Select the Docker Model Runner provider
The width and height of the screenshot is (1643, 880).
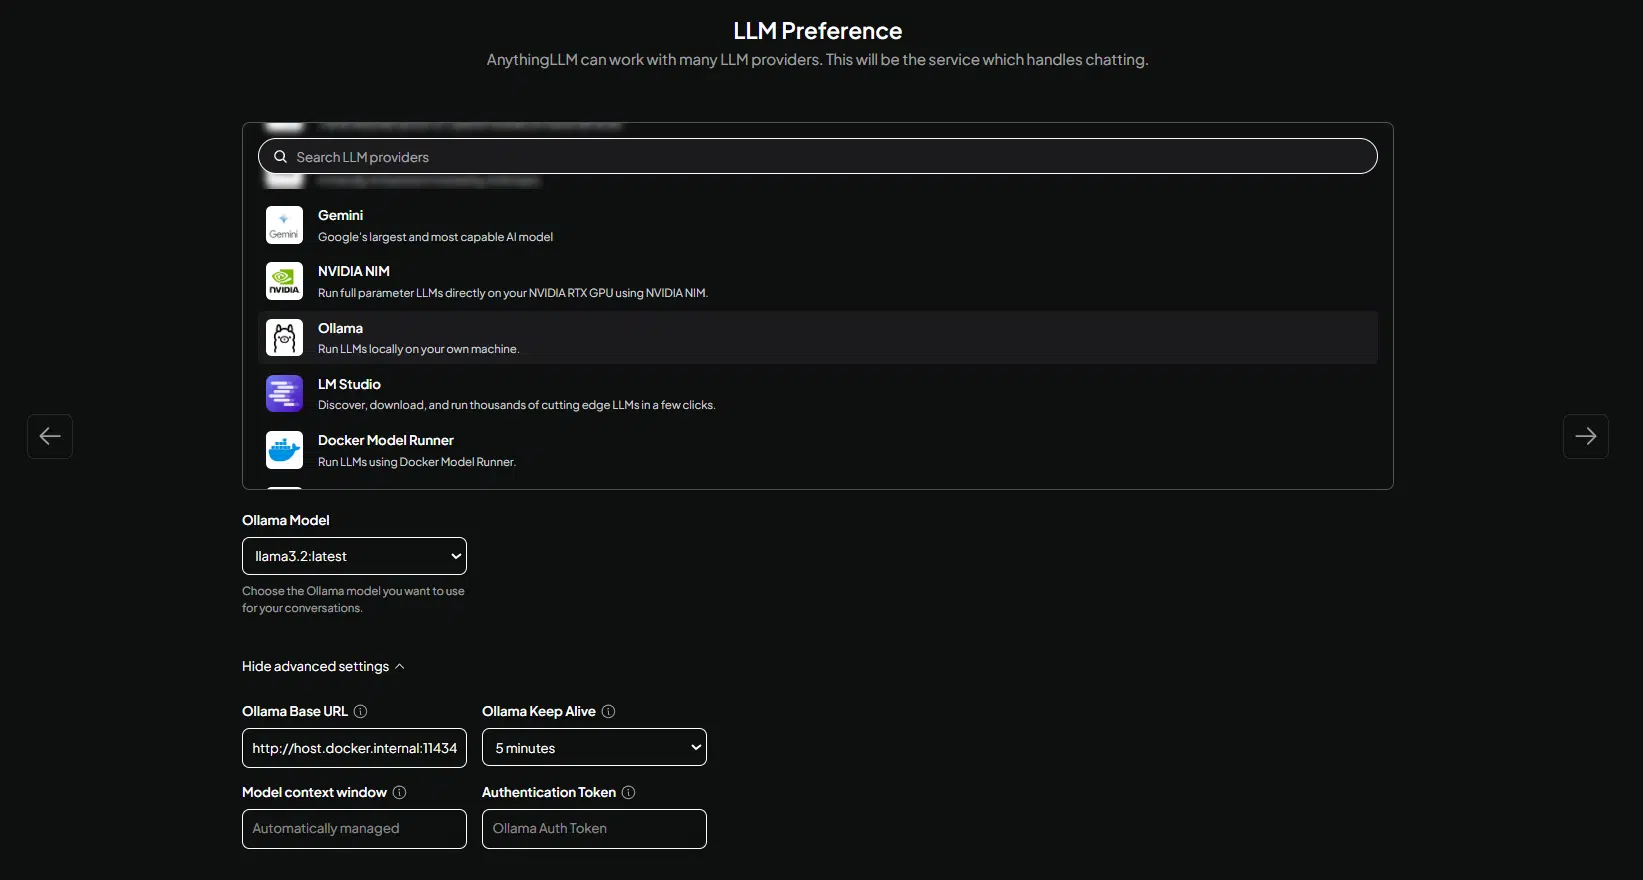tap(818, 450)
